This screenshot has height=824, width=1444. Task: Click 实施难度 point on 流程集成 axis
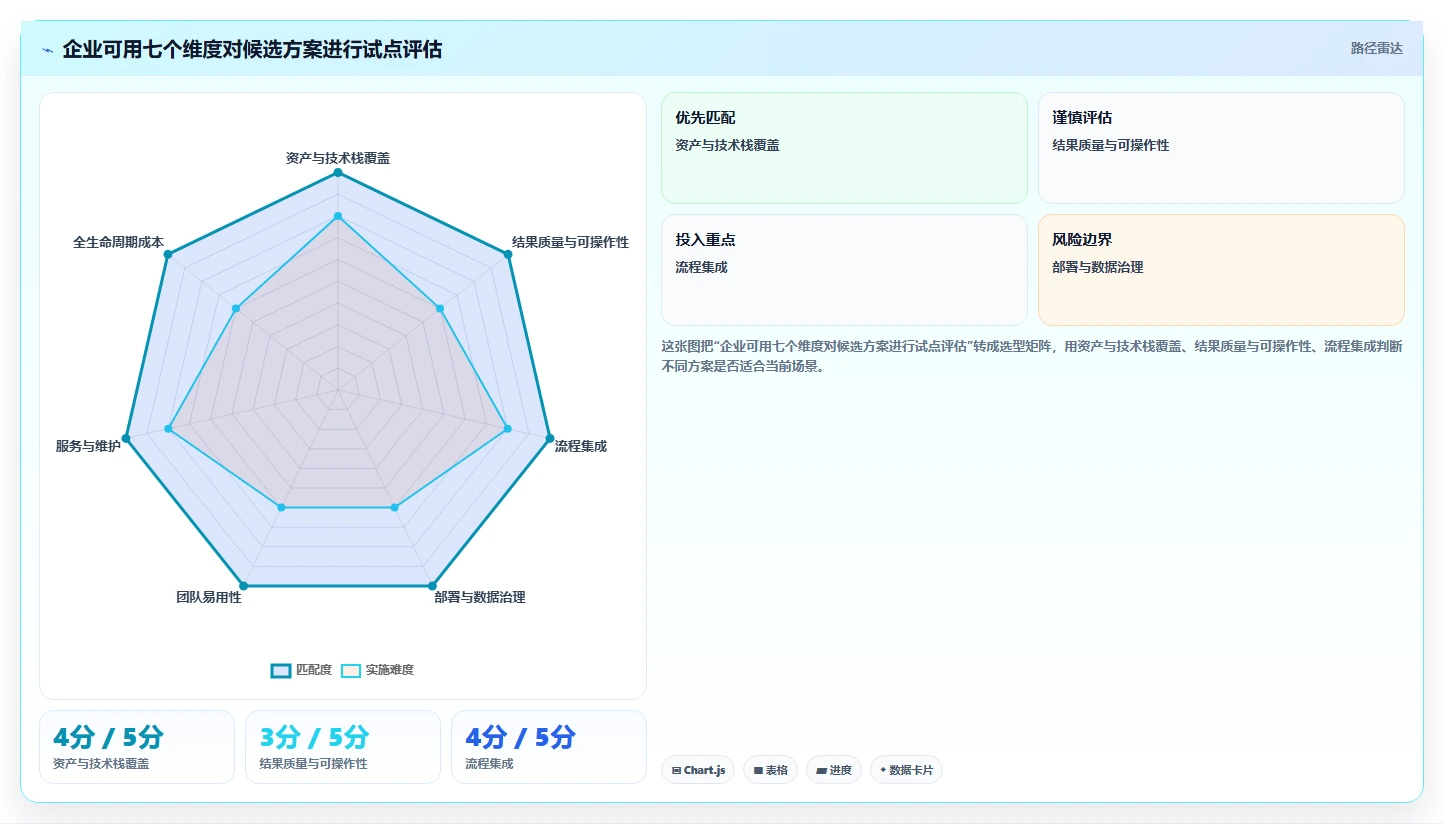(507, 429)
